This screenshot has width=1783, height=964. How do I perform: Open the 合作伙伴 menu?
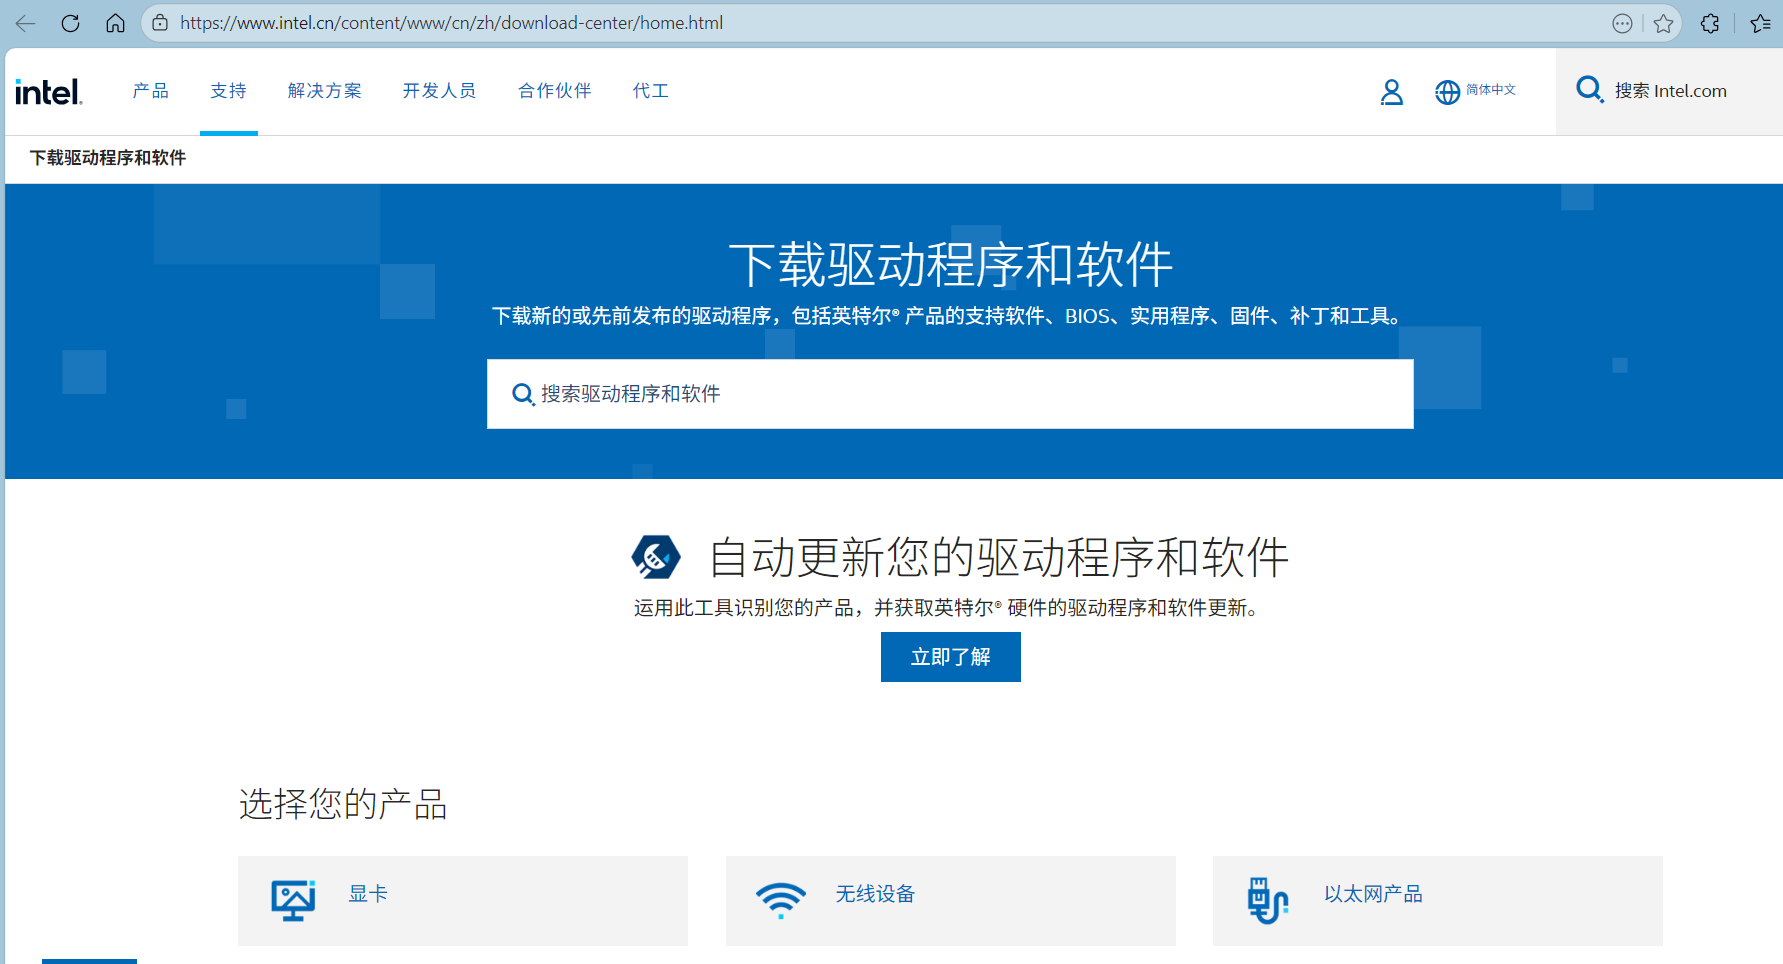555,91
